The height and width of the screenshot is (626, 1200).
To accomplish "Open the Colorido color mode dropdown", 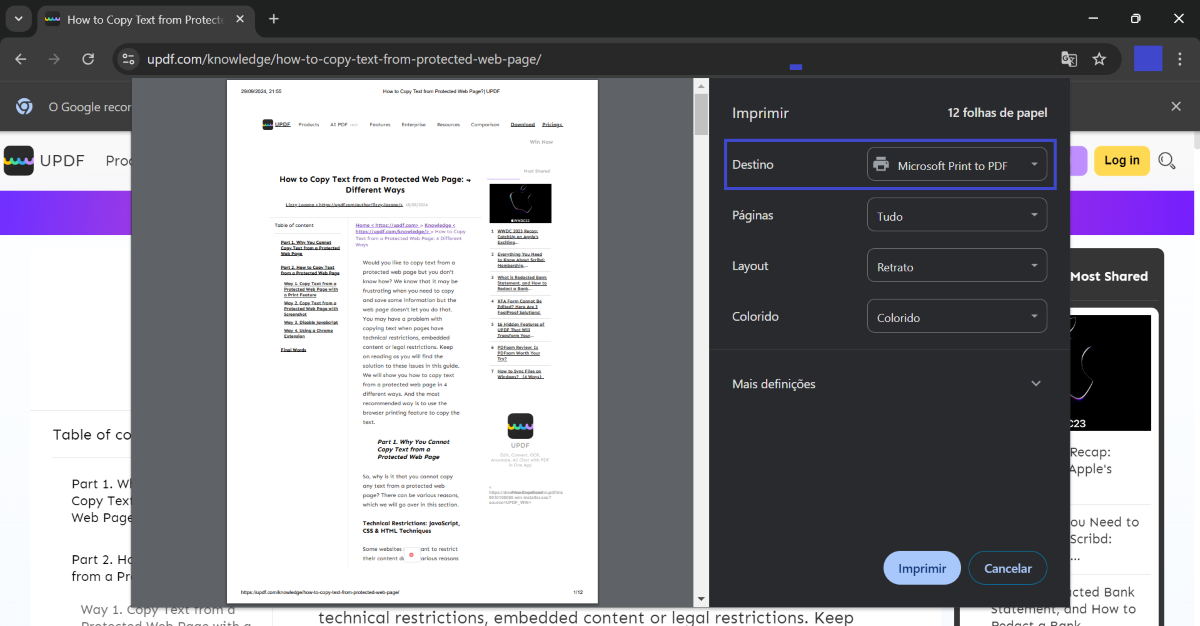I will pos(957,317).
